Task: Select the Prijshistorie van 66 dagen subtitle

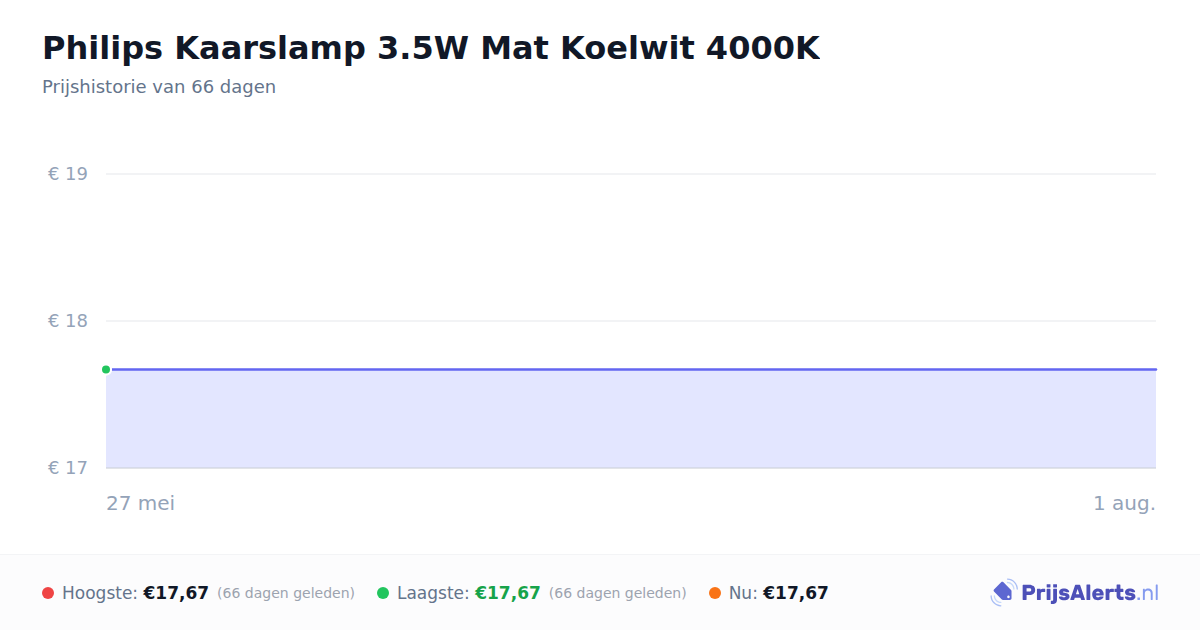Action: tap(159, 87)
